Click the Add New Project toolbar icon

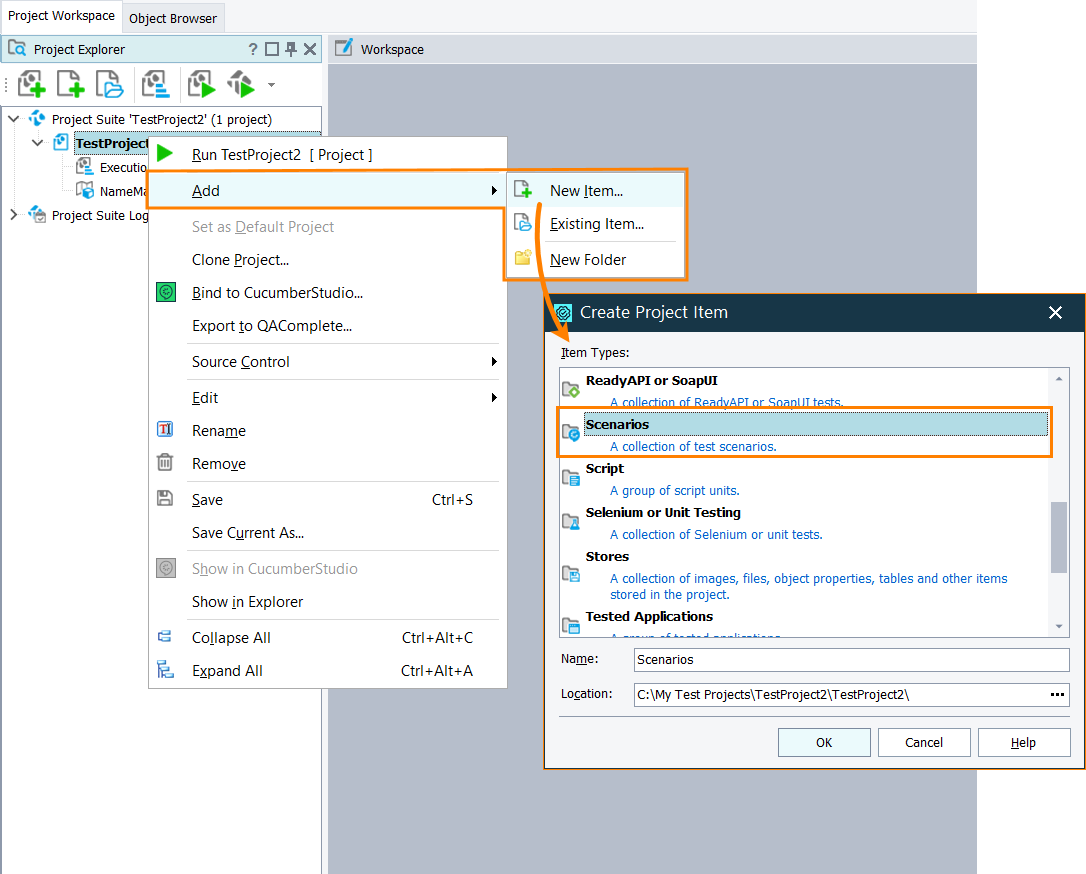(x=32, y=84)
